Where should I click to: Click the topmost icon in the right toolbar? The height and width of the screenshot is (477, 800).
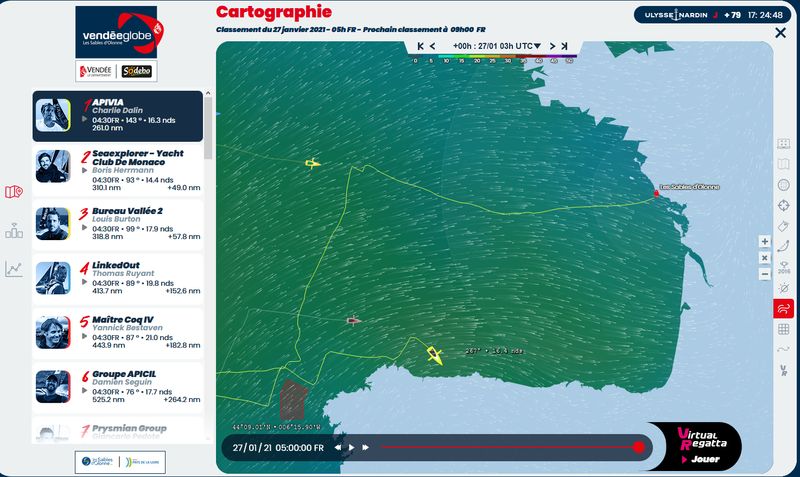(x=783, y=143)
